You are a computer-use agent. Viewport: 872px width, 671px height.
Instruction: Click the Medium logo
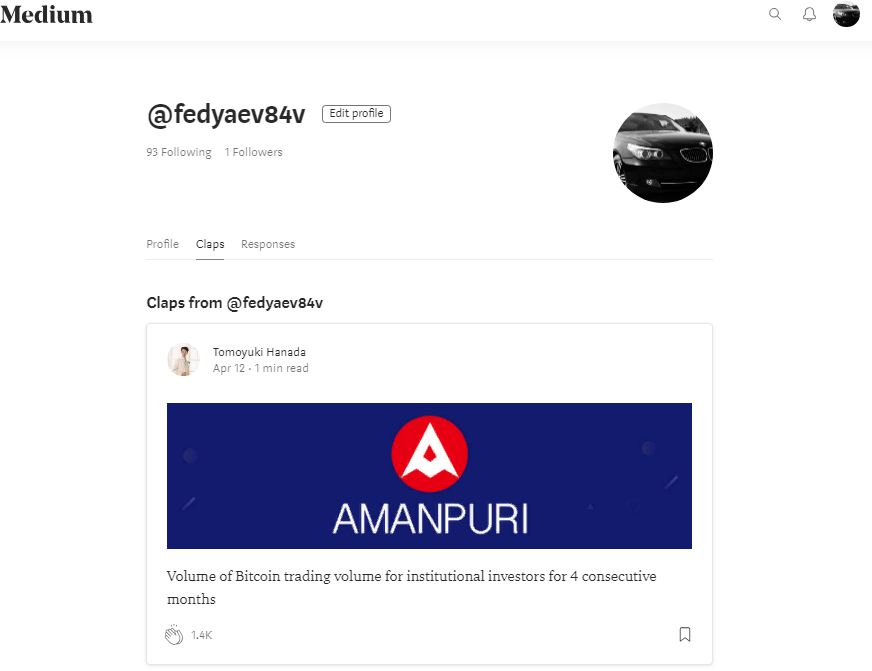(x=46, y=14)
